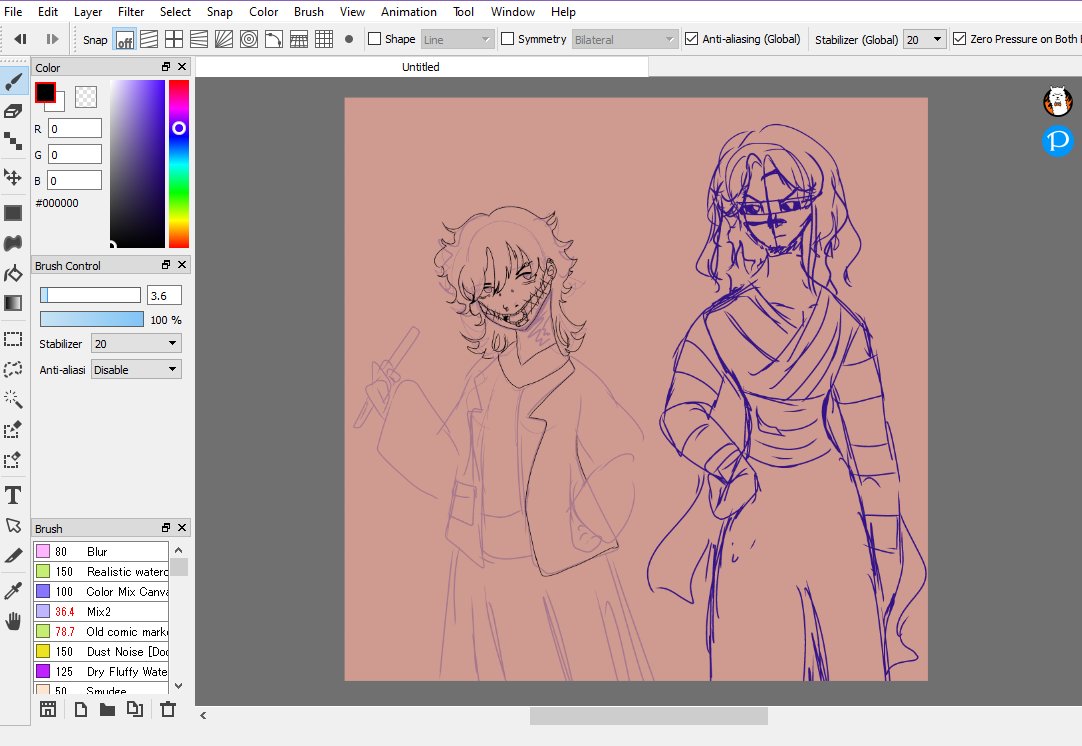1082x746 pixels.
Task: Open the Shape Line dropdown
Action: (x=458, y=39)
